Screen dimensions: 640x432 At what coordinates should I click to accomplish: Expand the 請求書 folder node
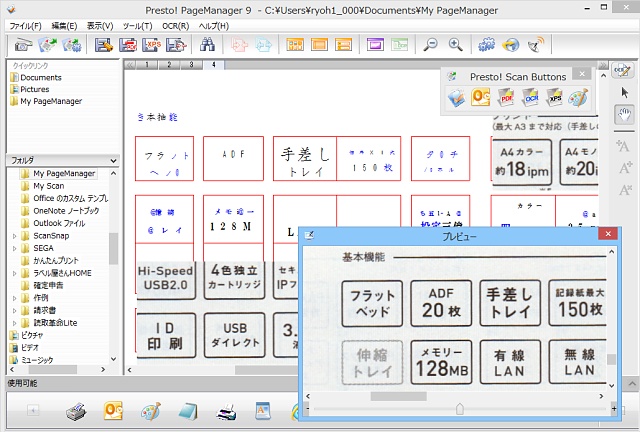coord(14,310)
